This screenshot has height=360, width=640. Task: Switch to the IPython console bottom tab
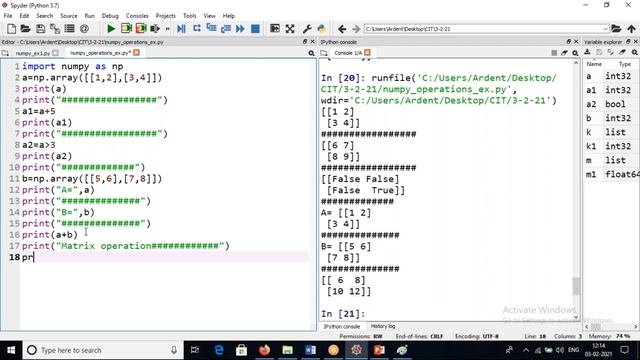coord(342,327)
